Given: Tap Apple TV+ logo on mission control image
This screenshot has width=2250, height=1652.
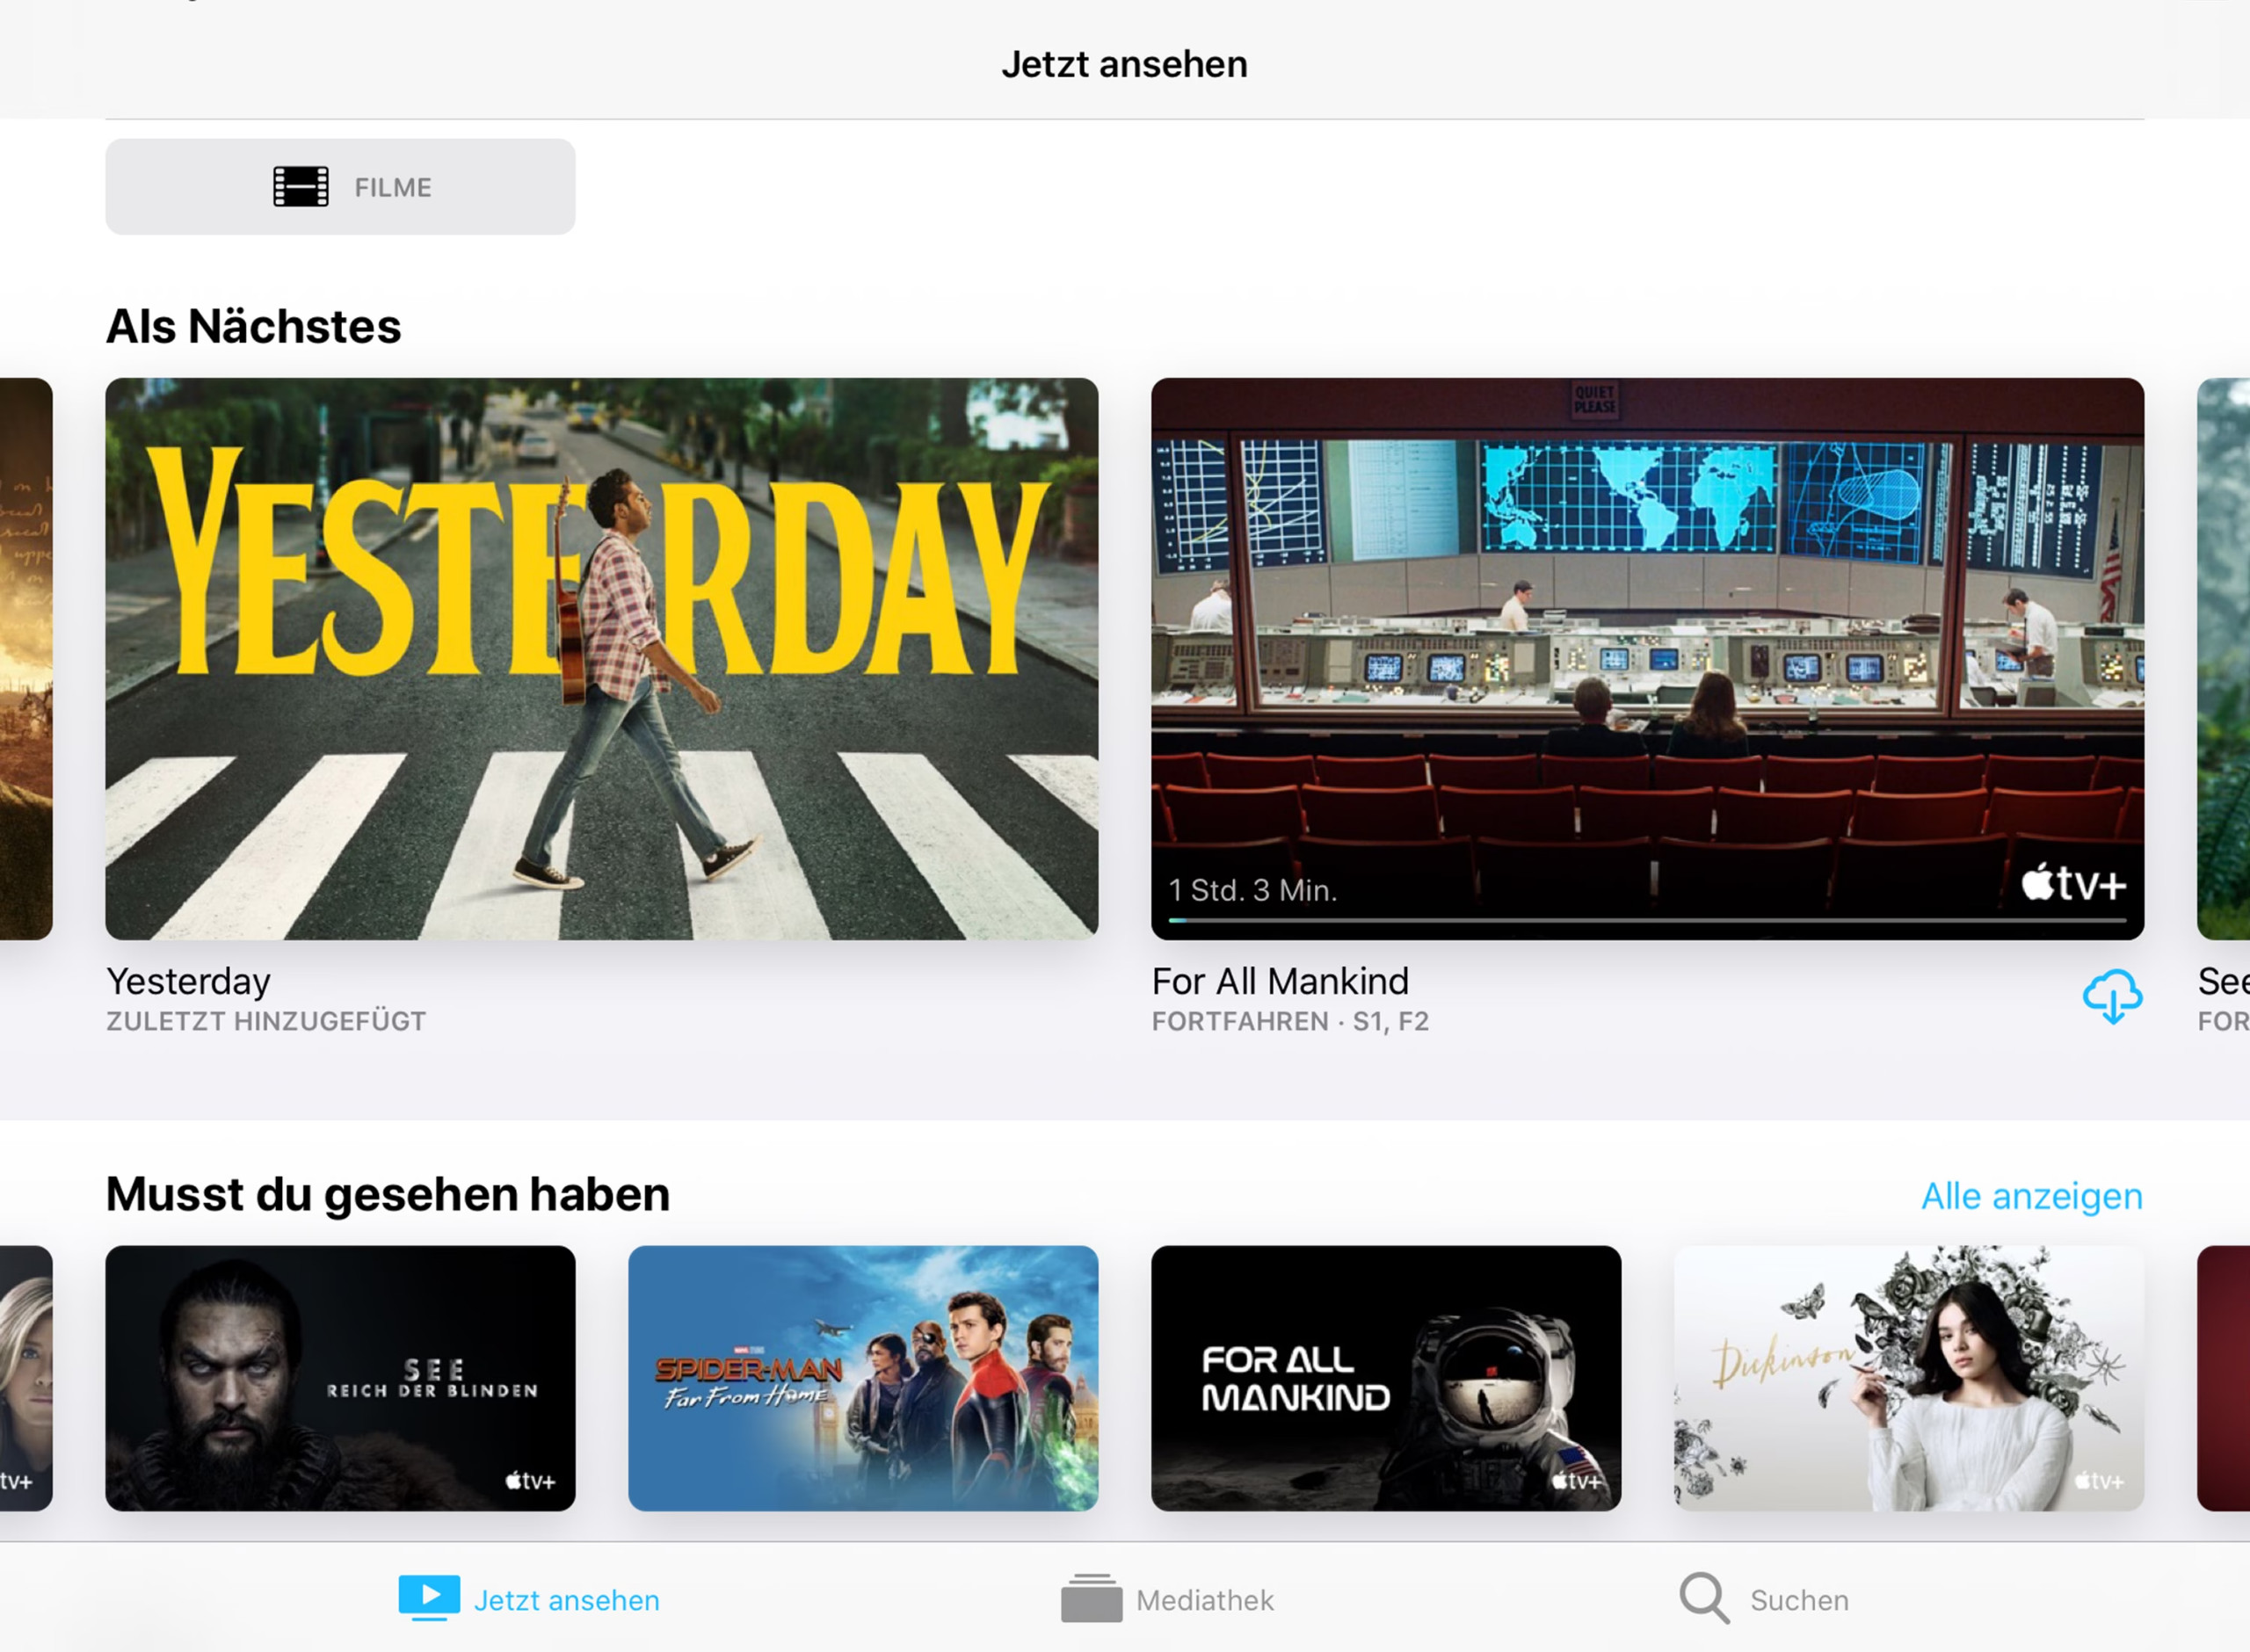Looking at the screenshot, I should tap(2073, 884).
